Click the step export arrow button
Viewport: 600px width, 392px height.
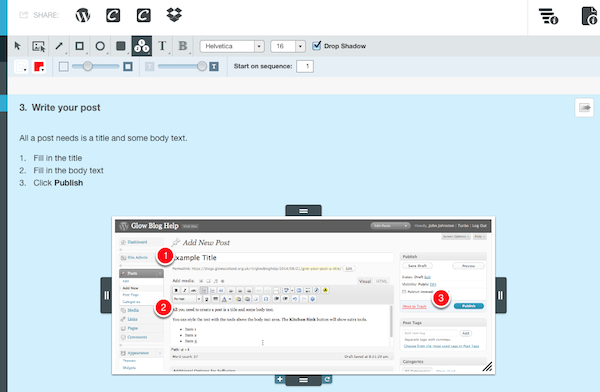tap(584, 108)
